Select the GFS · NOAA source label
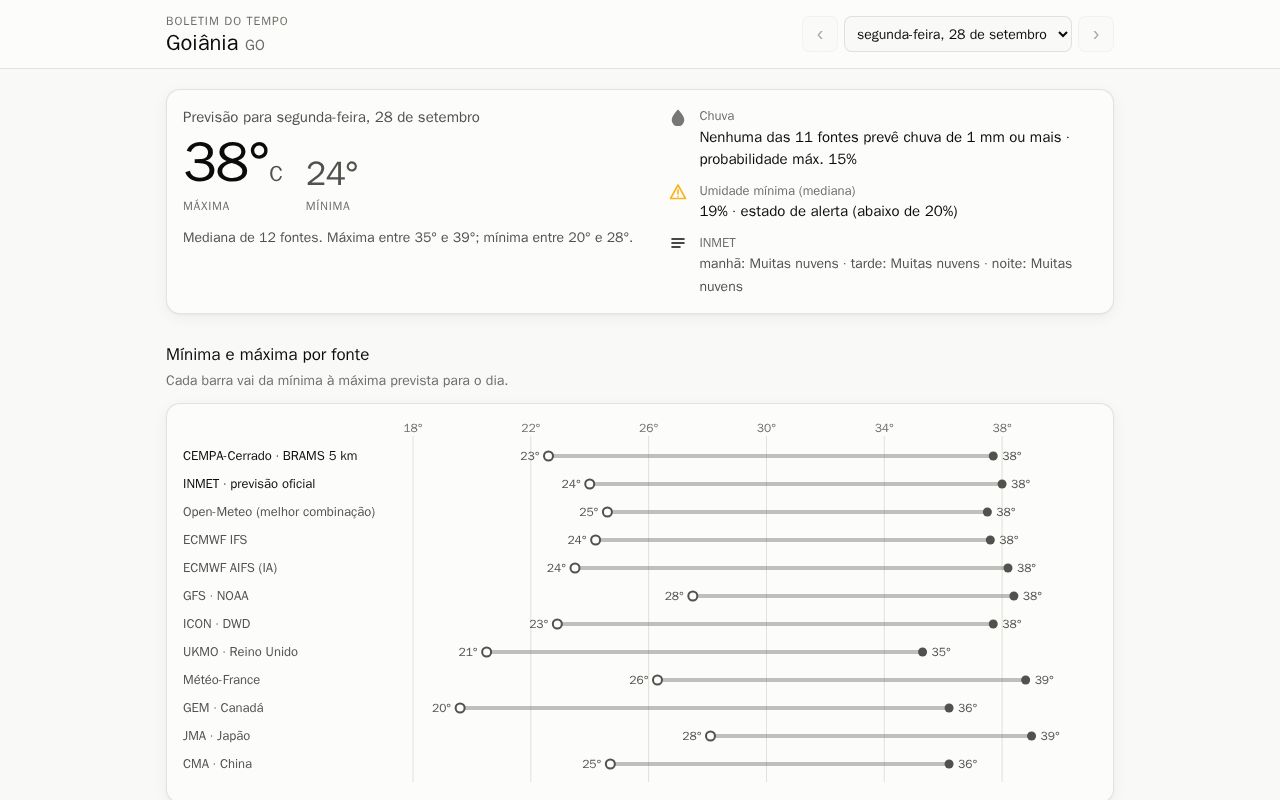This screenshot has width=1280, height=800. coord(216,596)
